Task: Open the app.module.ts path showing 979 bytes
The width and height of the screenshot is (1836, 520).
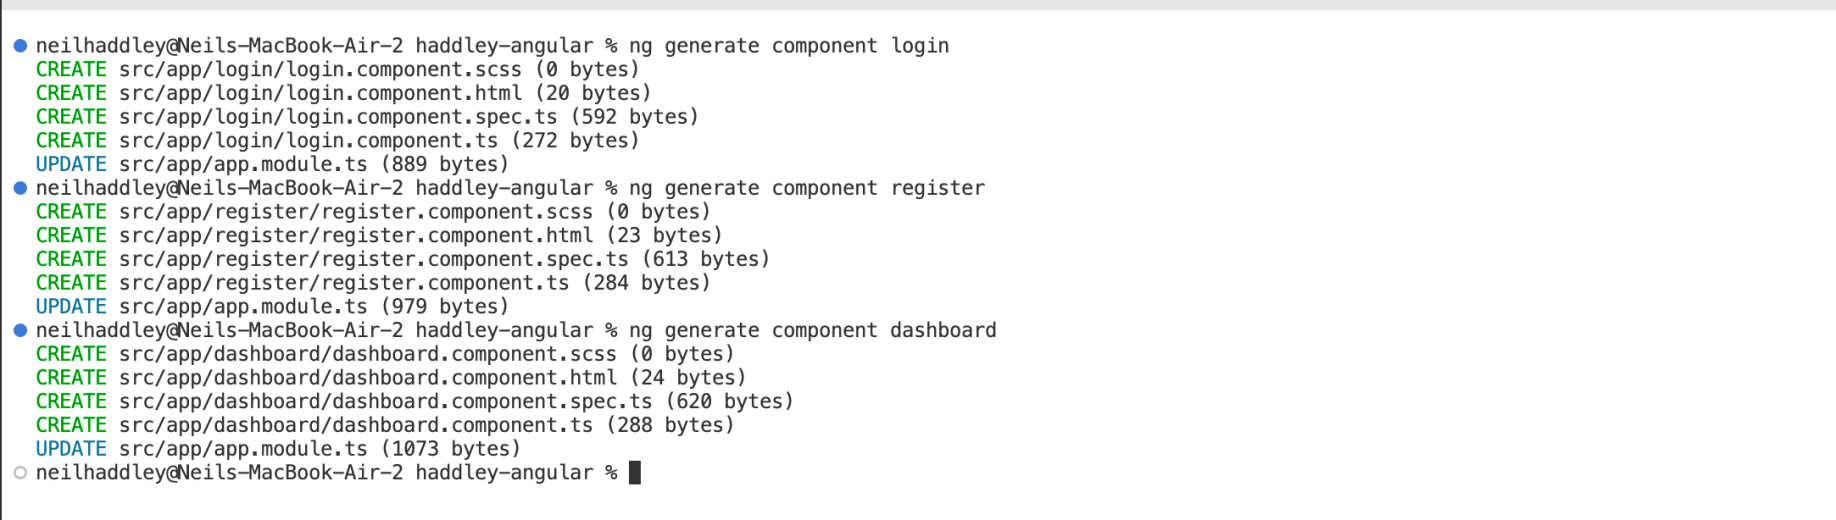Action: [x=243, y=307]
